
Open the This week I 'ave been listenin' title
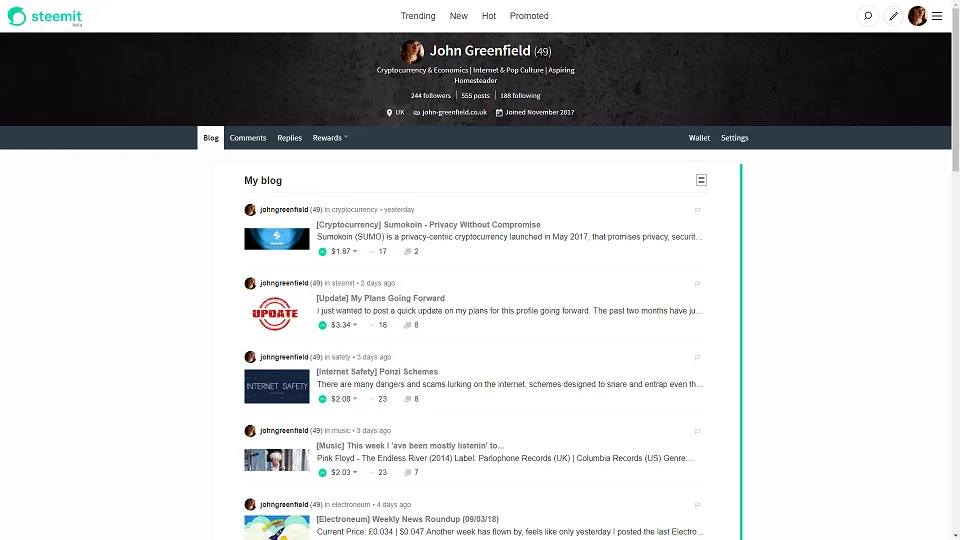tap(410, 446)
